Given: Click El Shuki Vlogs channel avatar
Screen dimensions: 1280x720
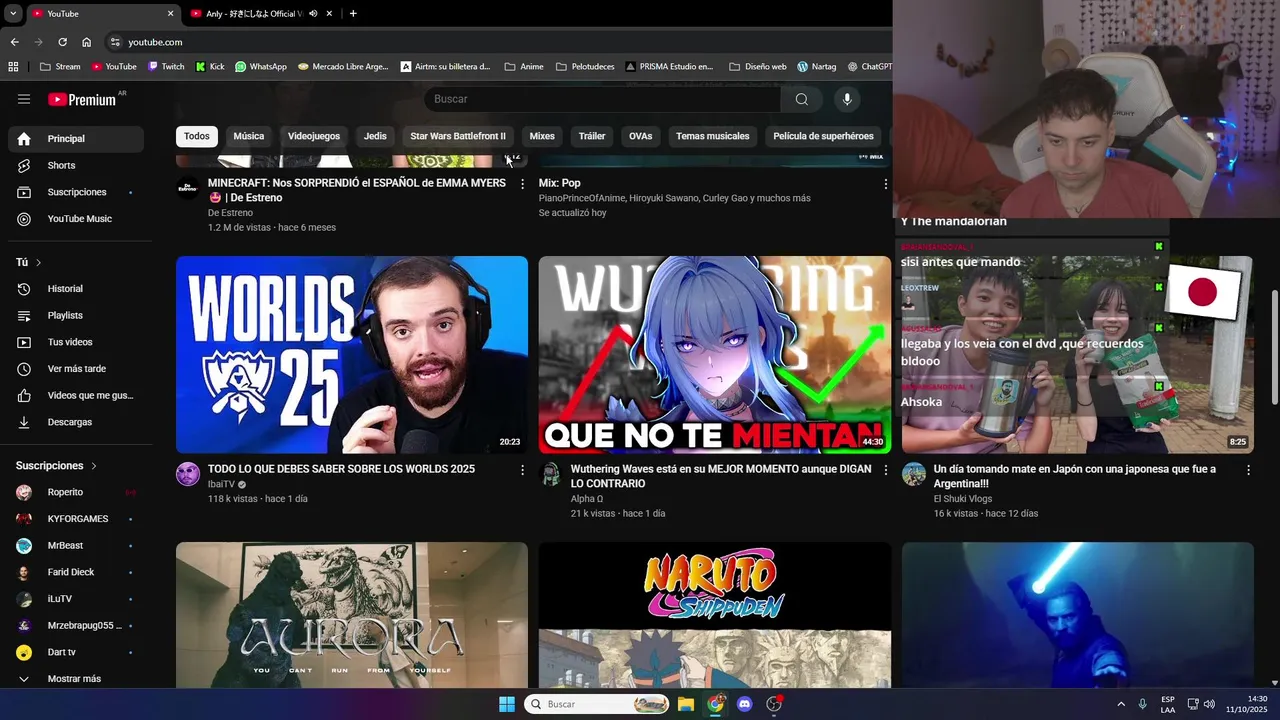Looking at the screenshot, I should [x=914, y=474].
